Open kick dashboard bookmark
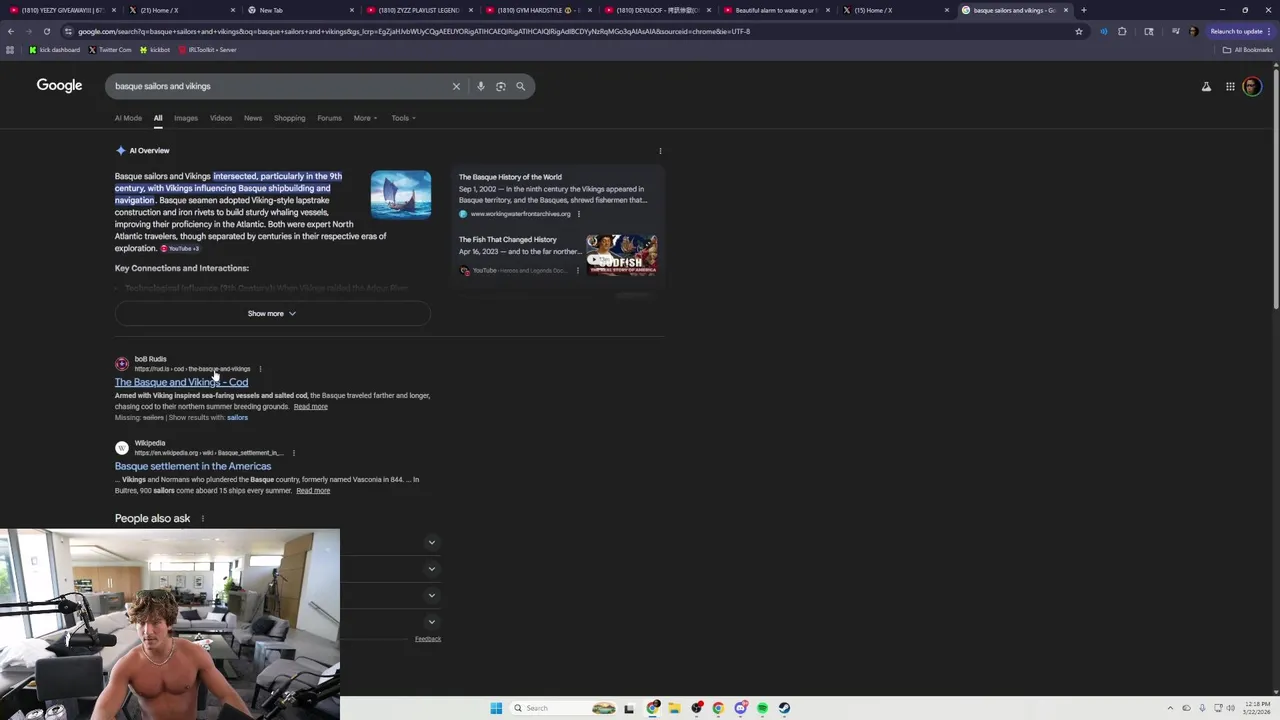 [55, 50]
